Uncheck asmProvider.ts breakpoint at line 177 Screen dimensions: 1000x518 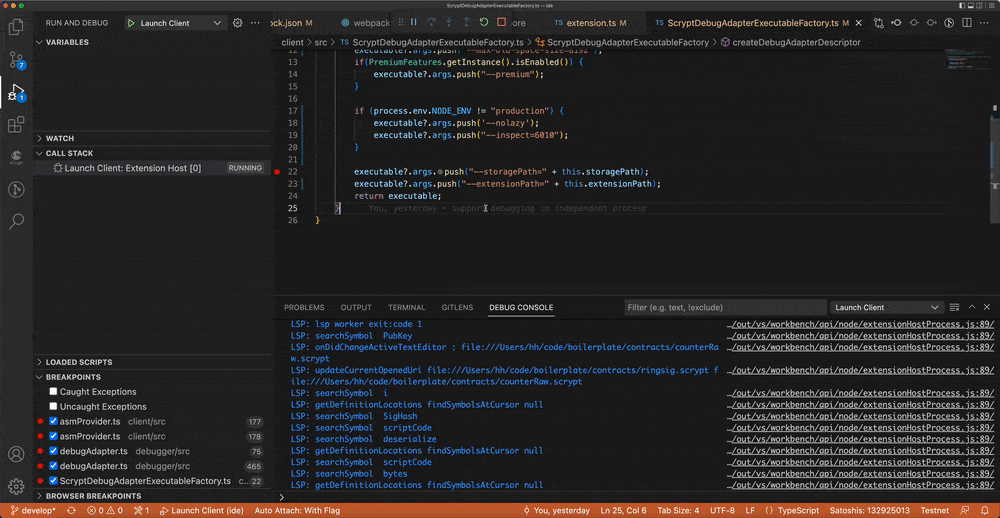coord(54,422)
